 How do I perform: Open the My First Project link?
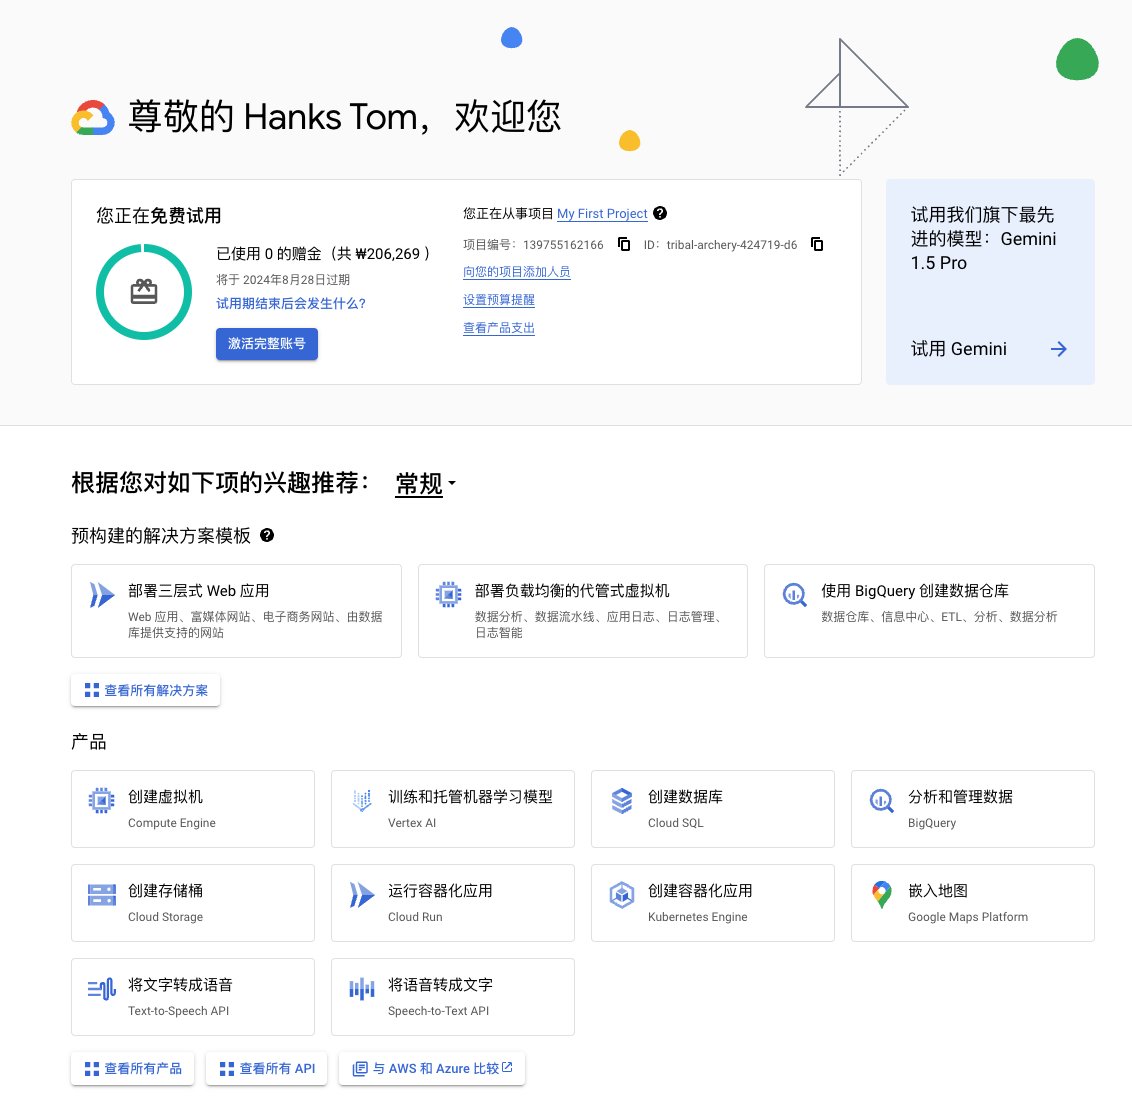coord(602,214)
